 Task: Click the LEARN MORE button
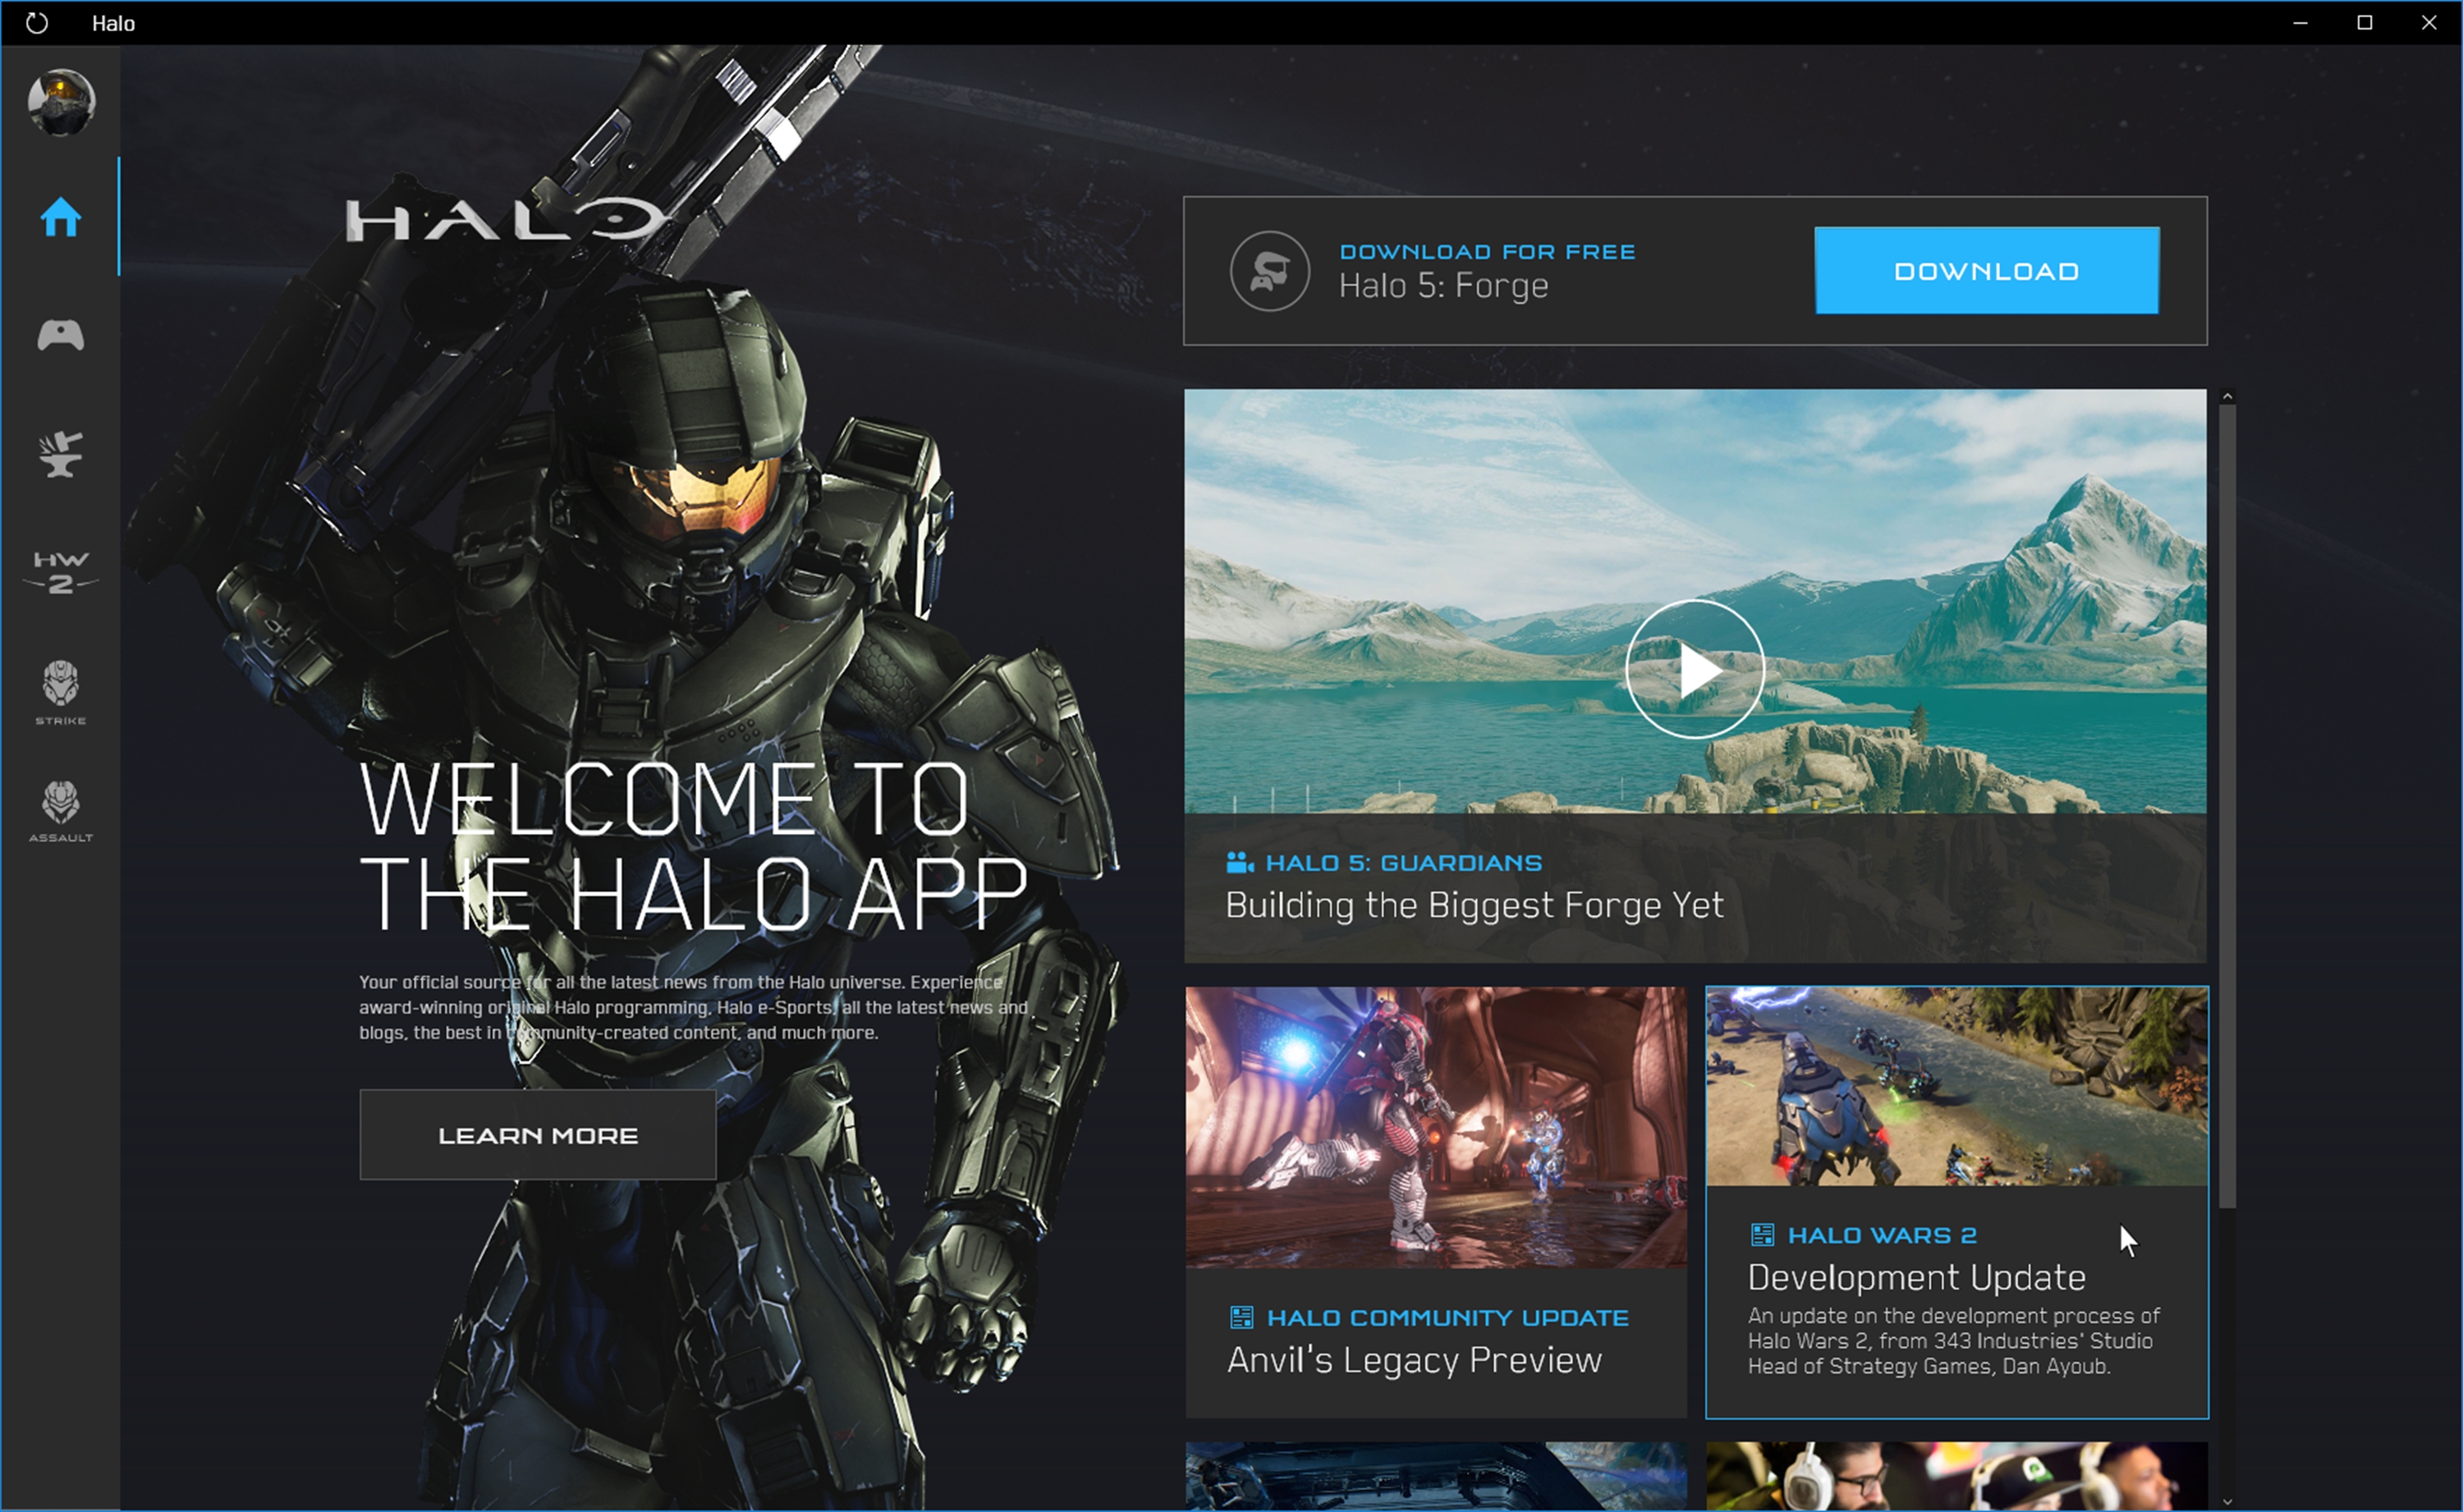coord(538,1135)
